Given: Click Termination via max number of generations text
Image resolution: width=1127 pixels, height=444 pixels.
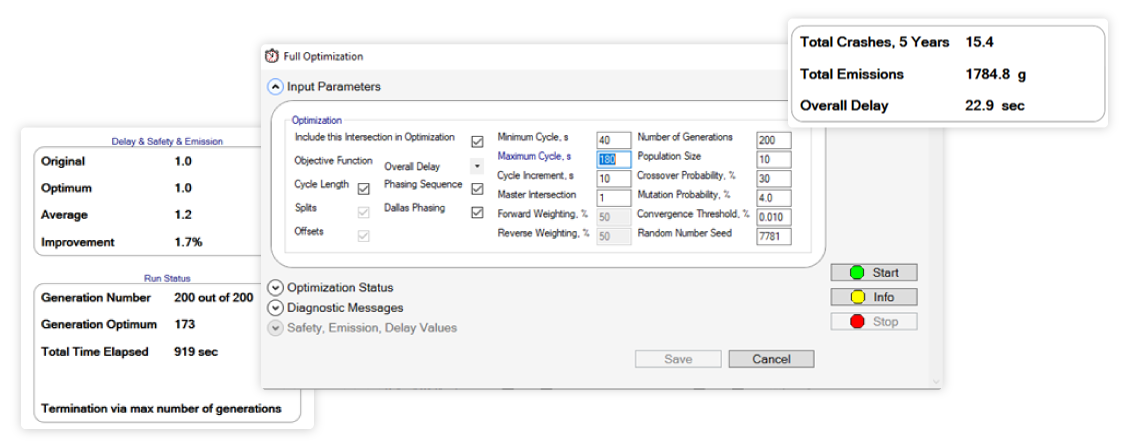Looking at the screenshot, I should (161, 409).
